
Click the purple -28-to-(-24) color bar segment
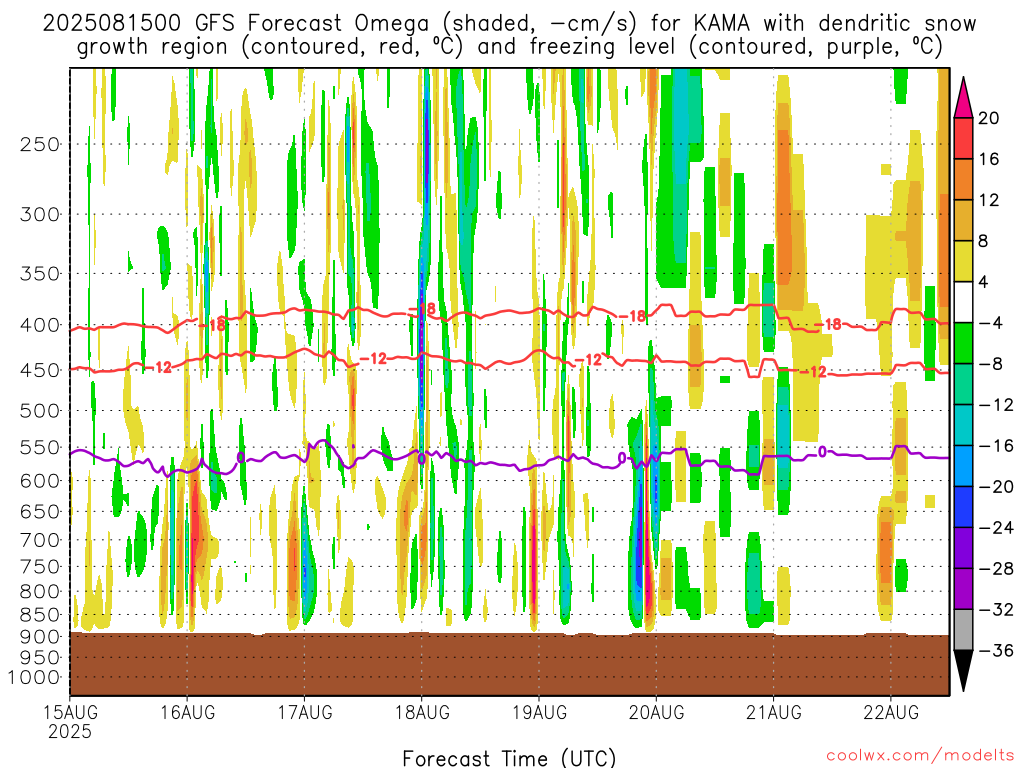click(963, 548)
